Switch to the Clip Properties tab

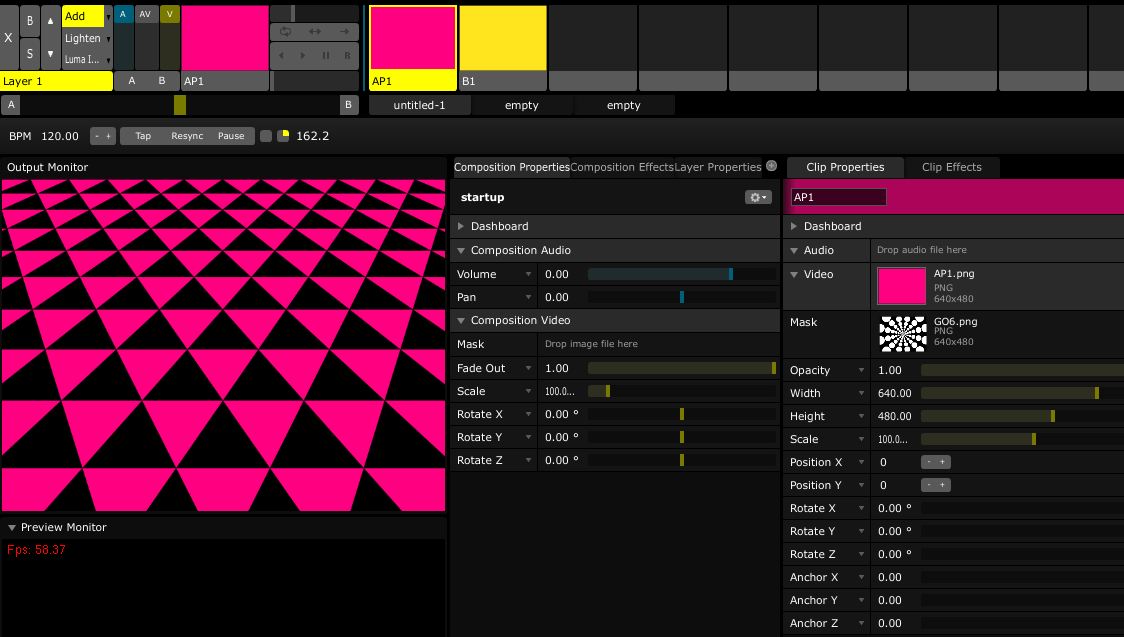(845, 168)
